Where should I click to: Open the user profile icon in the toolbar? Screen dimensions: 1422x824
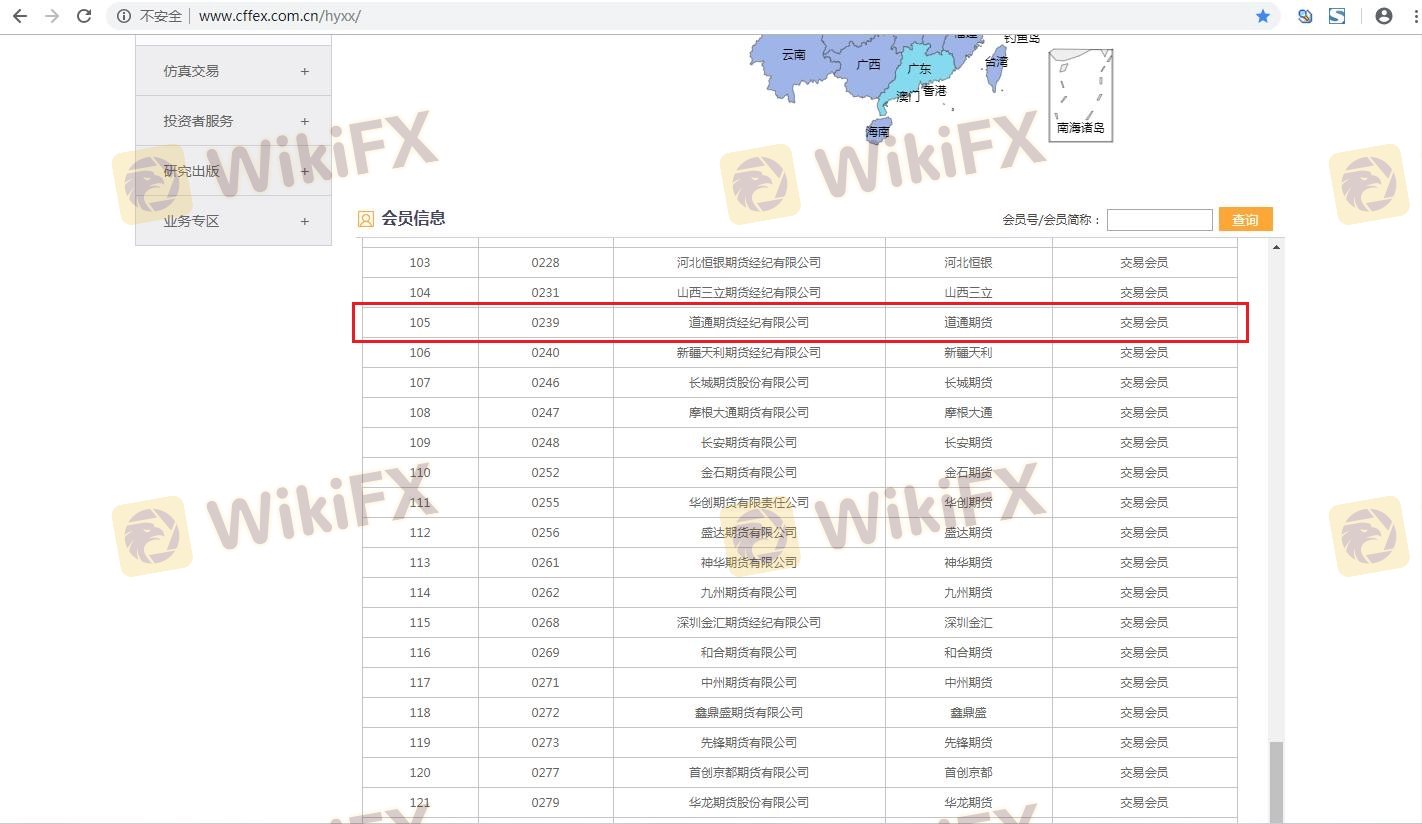point(1384,16)
